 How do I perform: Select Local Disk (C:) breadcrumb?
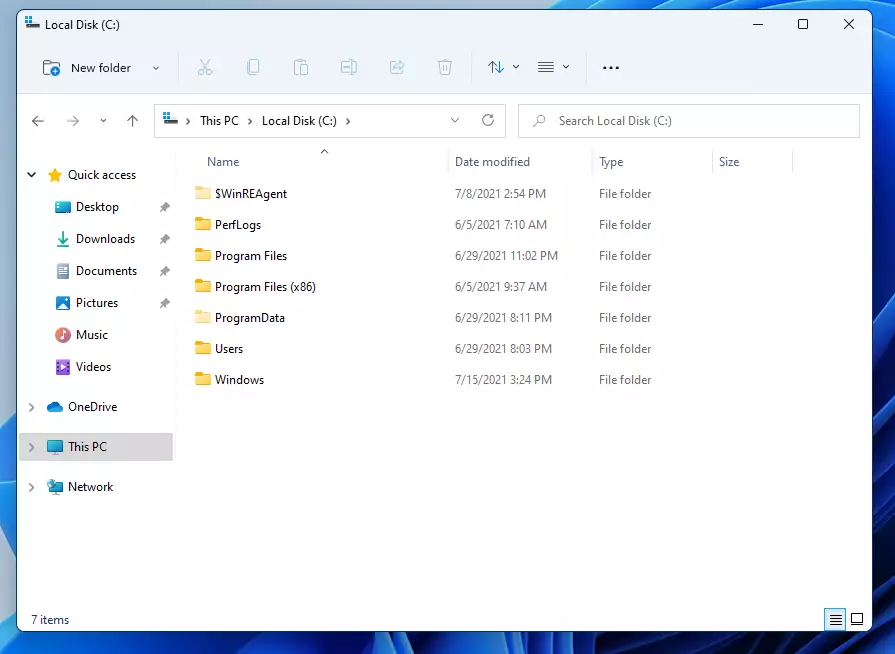pyautogui.click(x=299, y=121)
